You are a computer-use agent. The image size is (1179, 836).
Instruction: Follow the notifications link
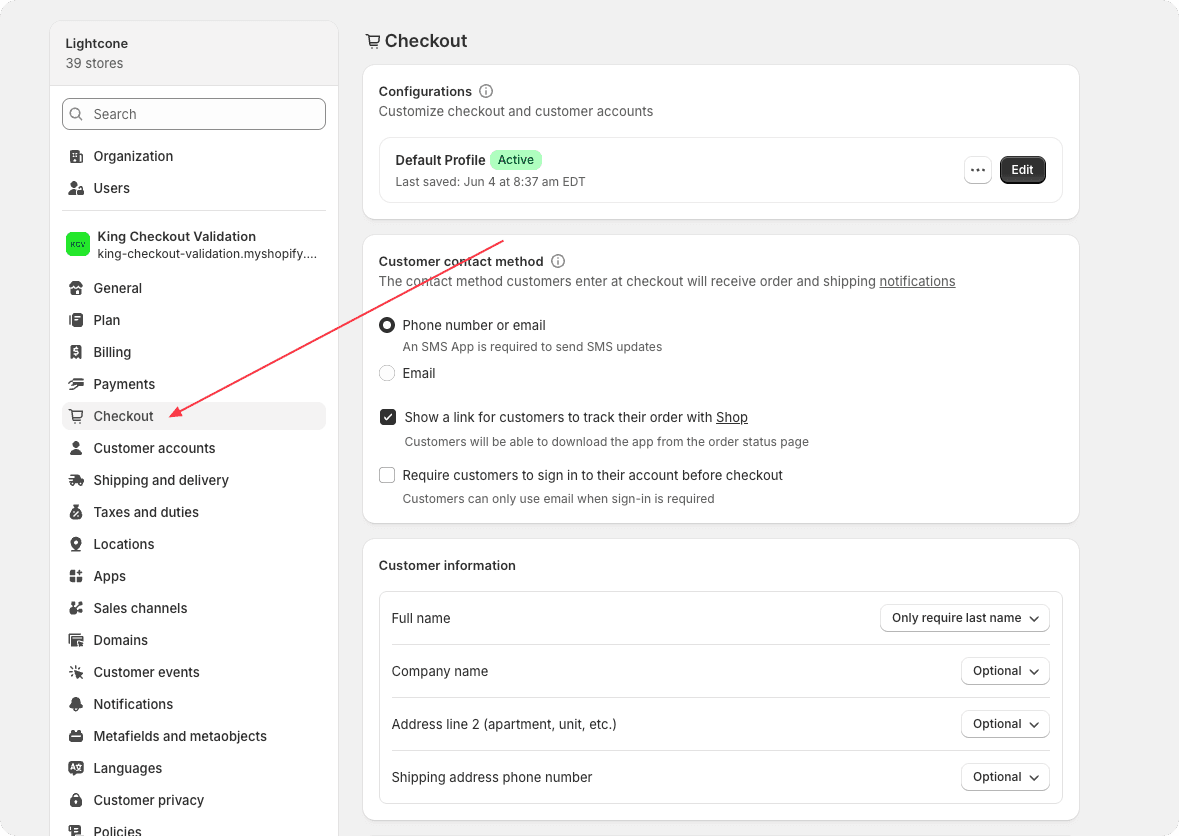click(917, 281)
